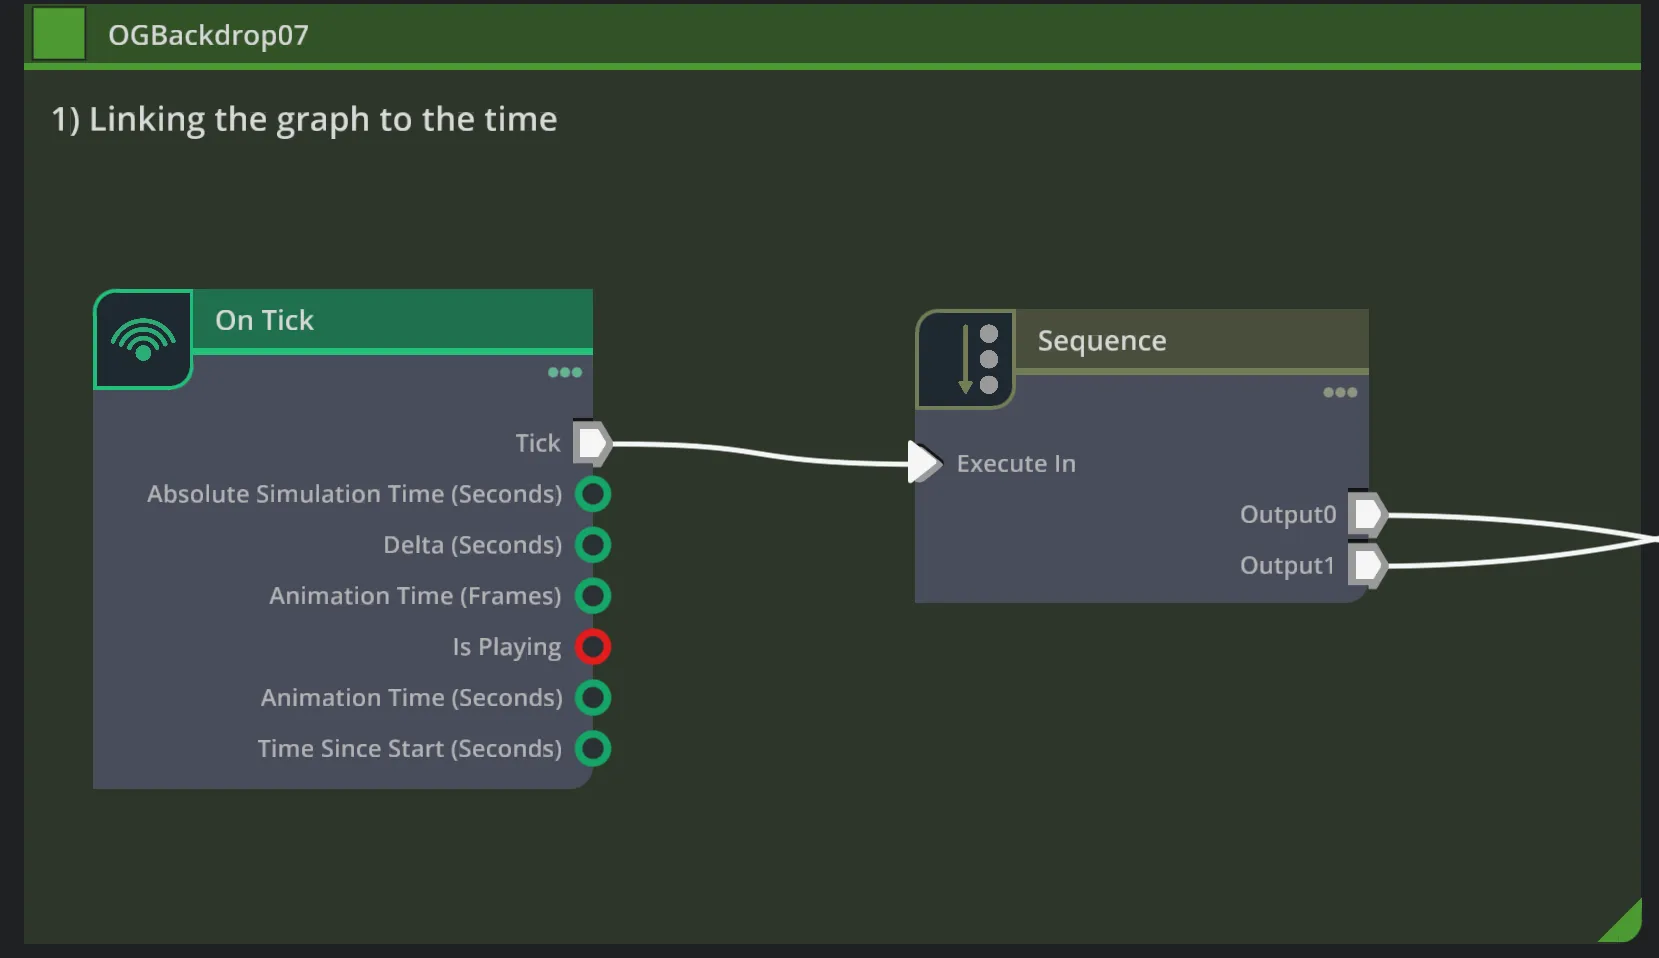Select the Animation Time (Frames) port

coord(593,596)
